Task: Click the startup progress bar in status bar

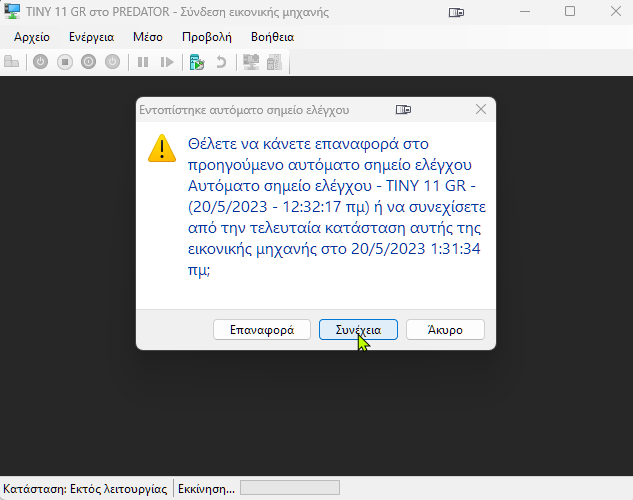Action: [x=290, y=487]
